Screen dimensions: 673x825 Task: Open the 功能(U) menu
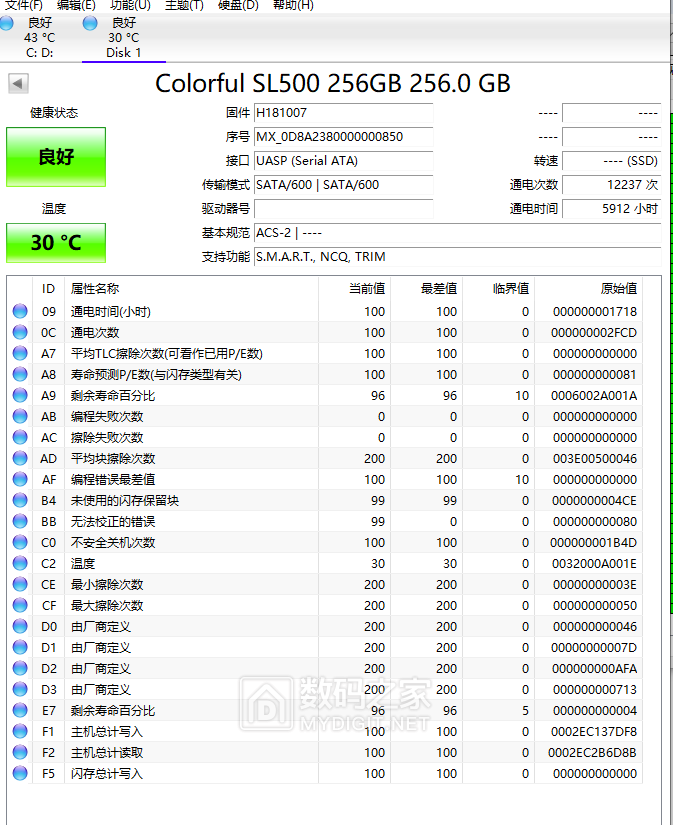click(130, 5)
